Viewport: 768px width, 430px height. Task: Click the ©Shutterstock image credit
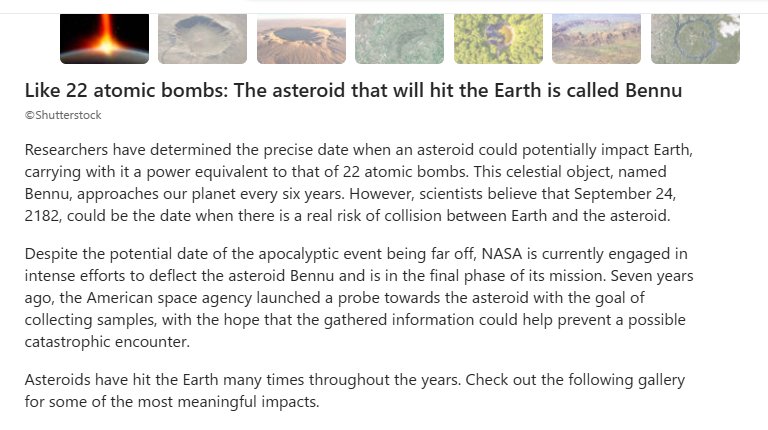pyautogui.click(x=63, y=116)
